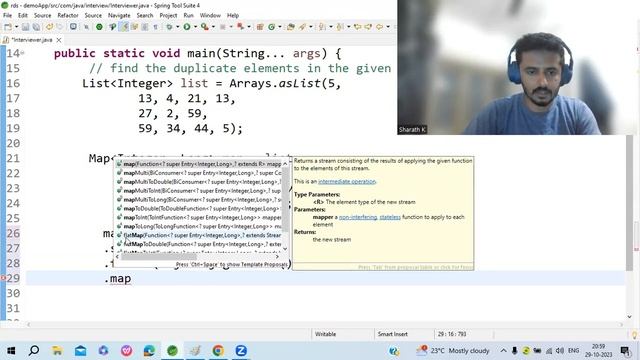Open the Project menu

tap(168, 16)
